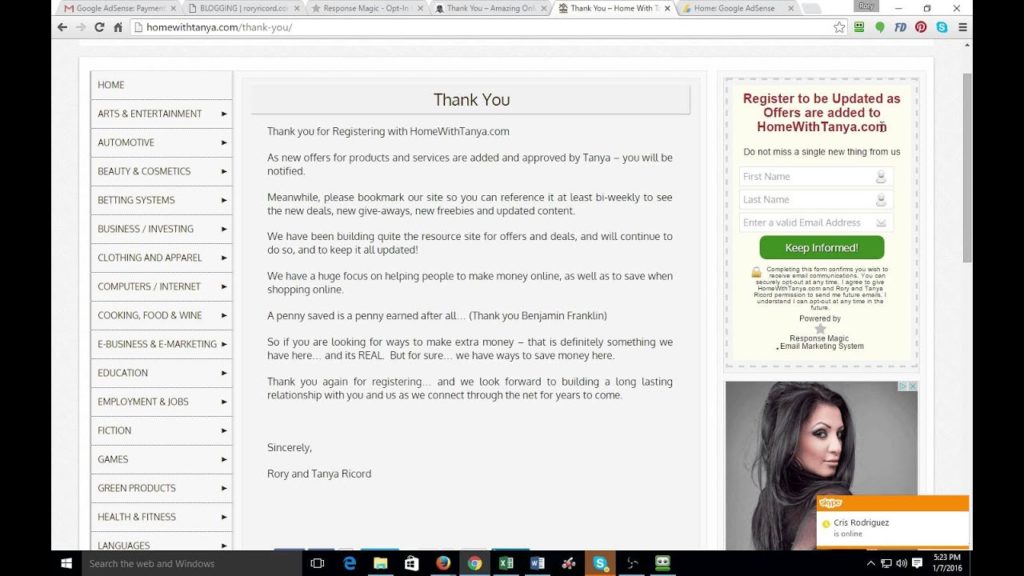
Task: Open Excel from taskbar
Action: tap(506, 563)
